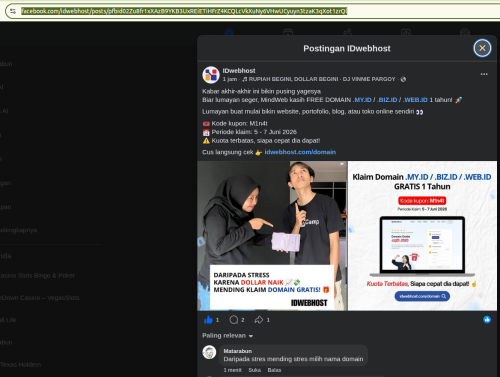Click Matarabun's commenter avatar

(x=209, y=352)
